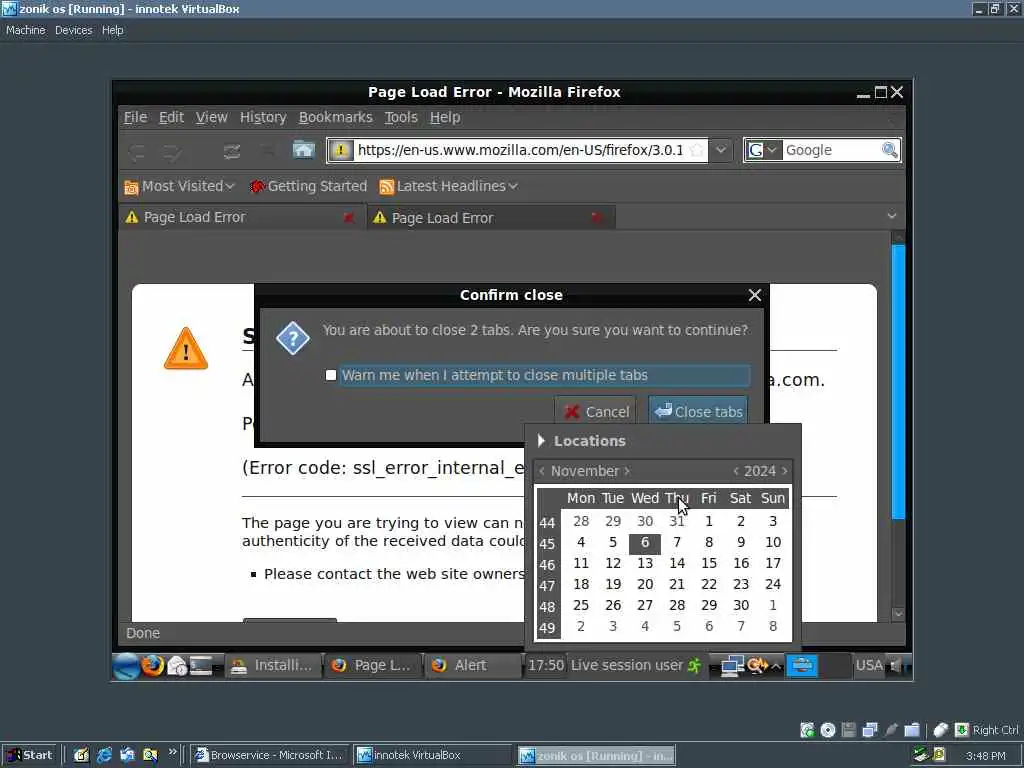Viewport: 1024px width, 768px height.
Task: Go to next year arrow beside 2024
Action: [x=784, y=471]
